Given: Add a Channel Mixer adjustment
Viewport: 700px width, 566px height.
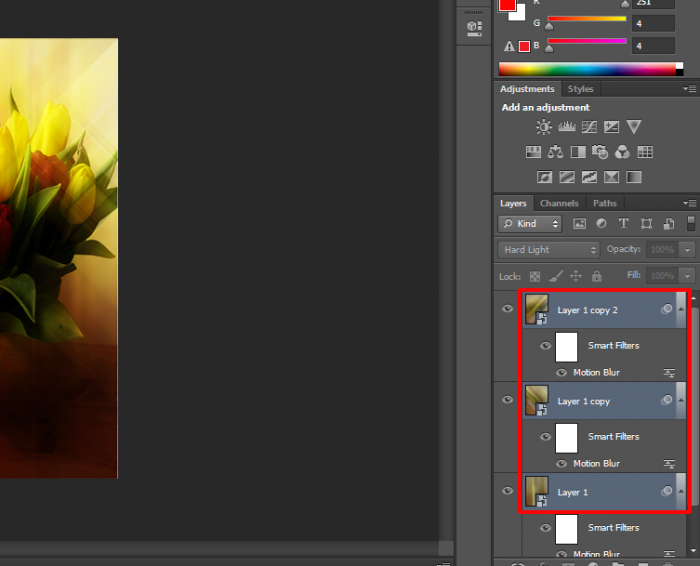Looking at the screenshot, I should click(x=622, y=152).
